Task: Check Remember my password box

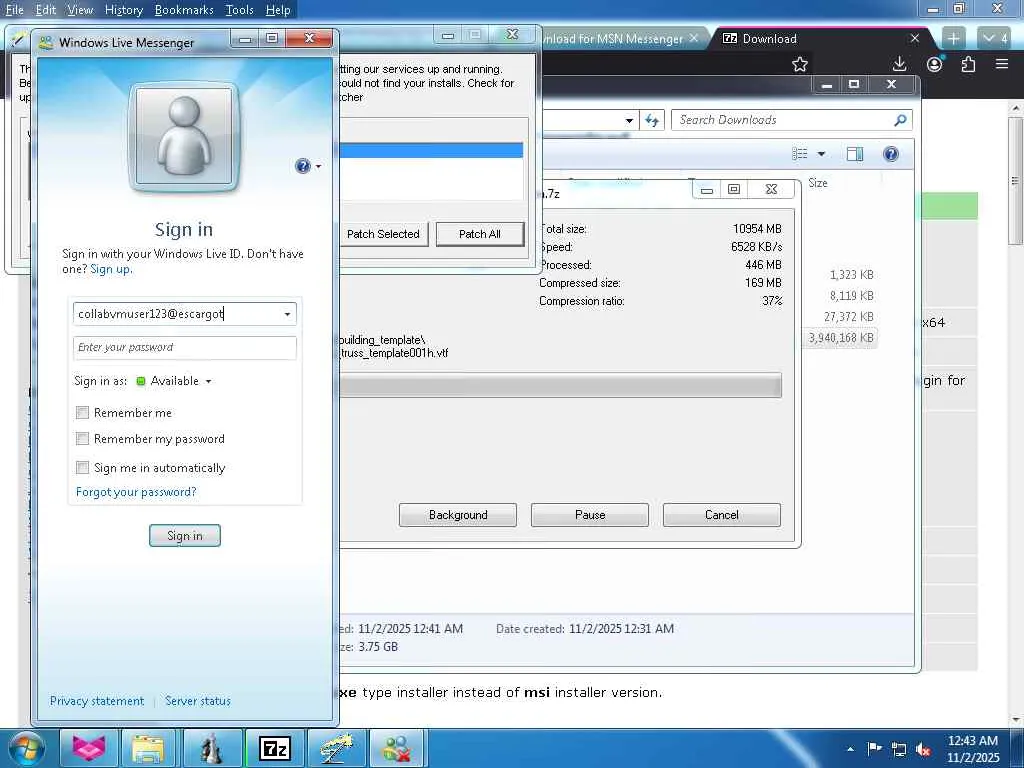Action: coord(82,438)
